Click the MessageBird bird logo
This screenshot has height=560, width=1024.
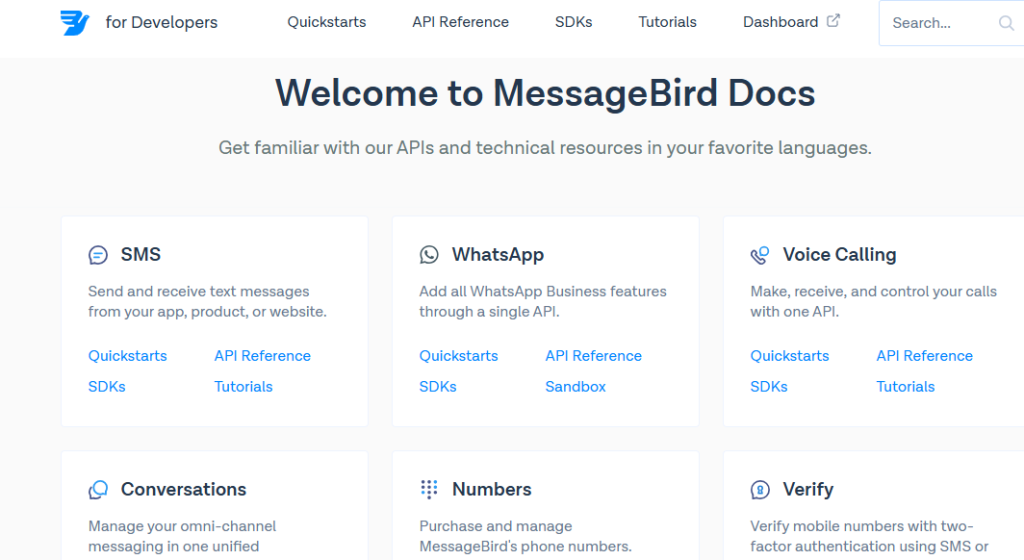pos(74,23)
